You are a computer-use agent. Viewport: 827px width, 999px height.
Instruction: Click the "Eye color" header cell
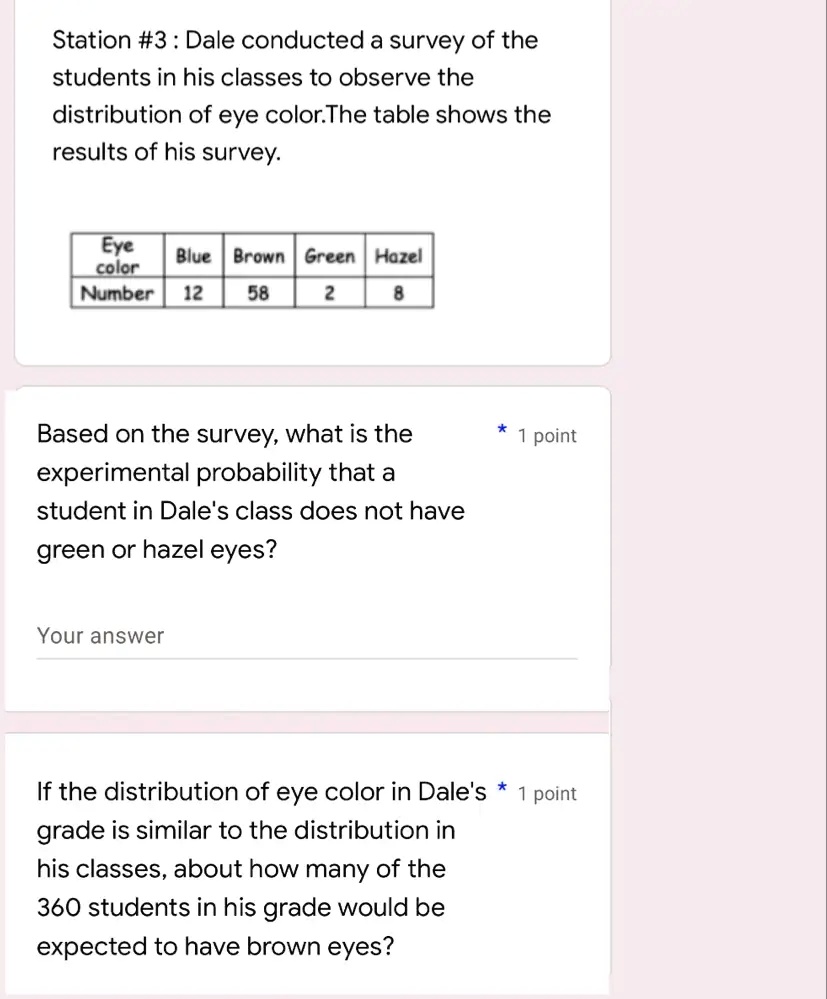click(117, 256)
